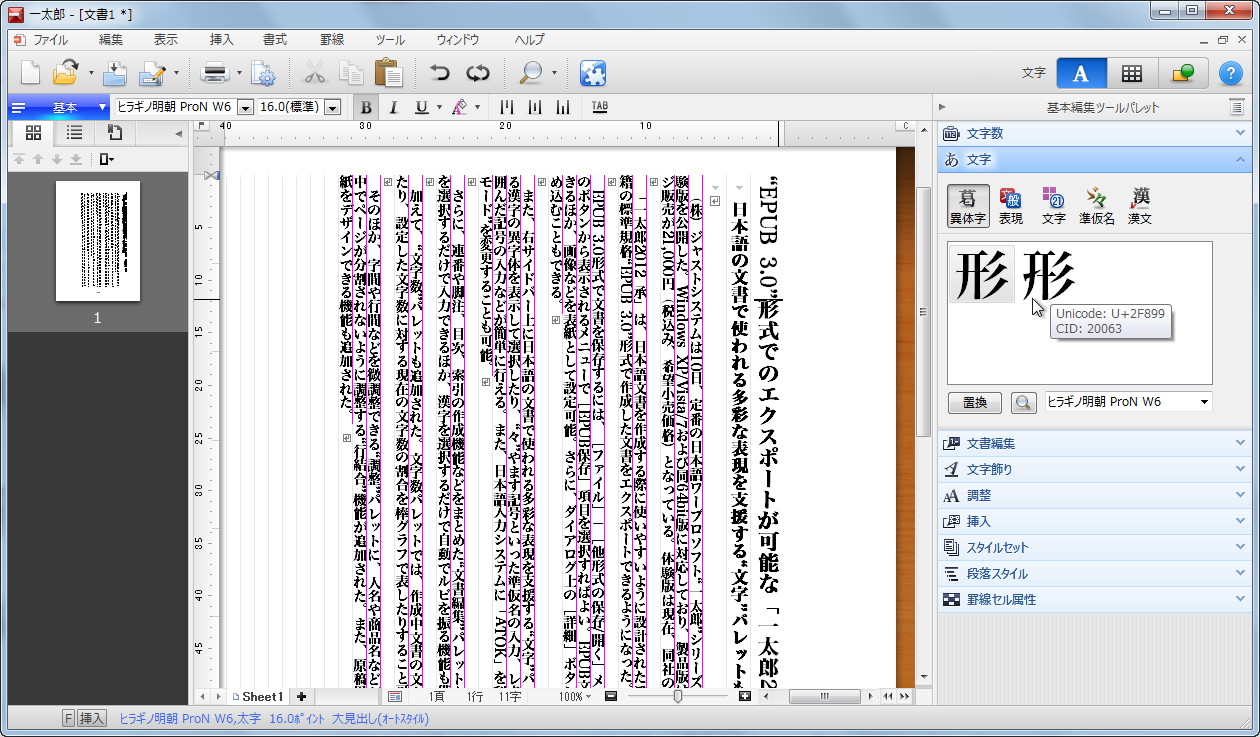
Task: Click the zoom slider handle
Action: [x=678, y=696]
